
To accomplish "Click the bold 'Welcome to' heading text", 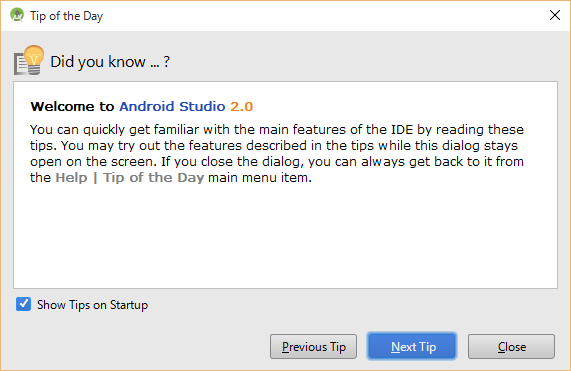I will 72,106.
